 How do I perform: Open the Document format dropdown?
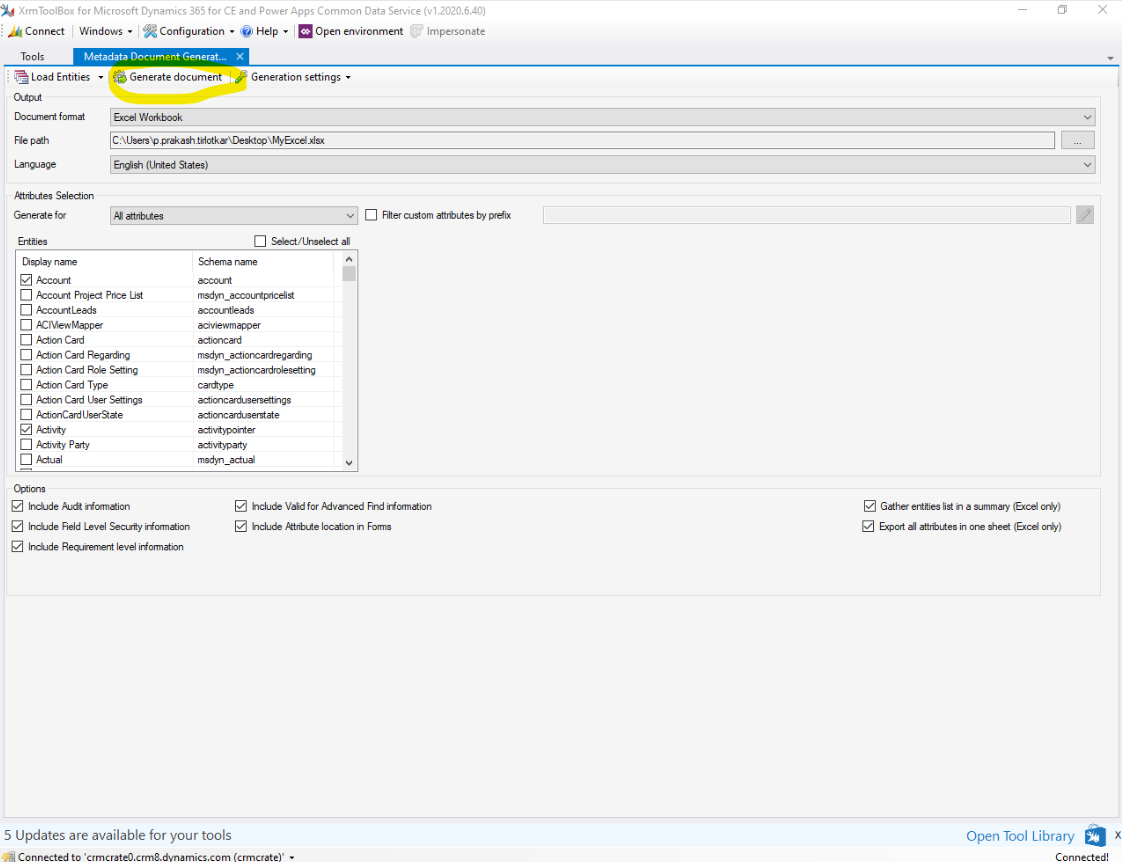tap(1086, 116)
